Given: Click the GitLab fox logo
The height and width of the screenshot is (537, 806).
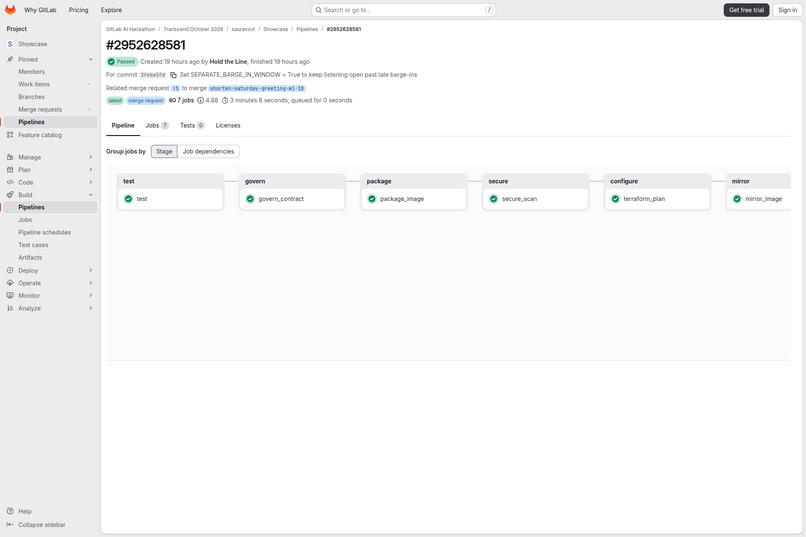Looking at the screenshot, I should (x=10, y=10).
